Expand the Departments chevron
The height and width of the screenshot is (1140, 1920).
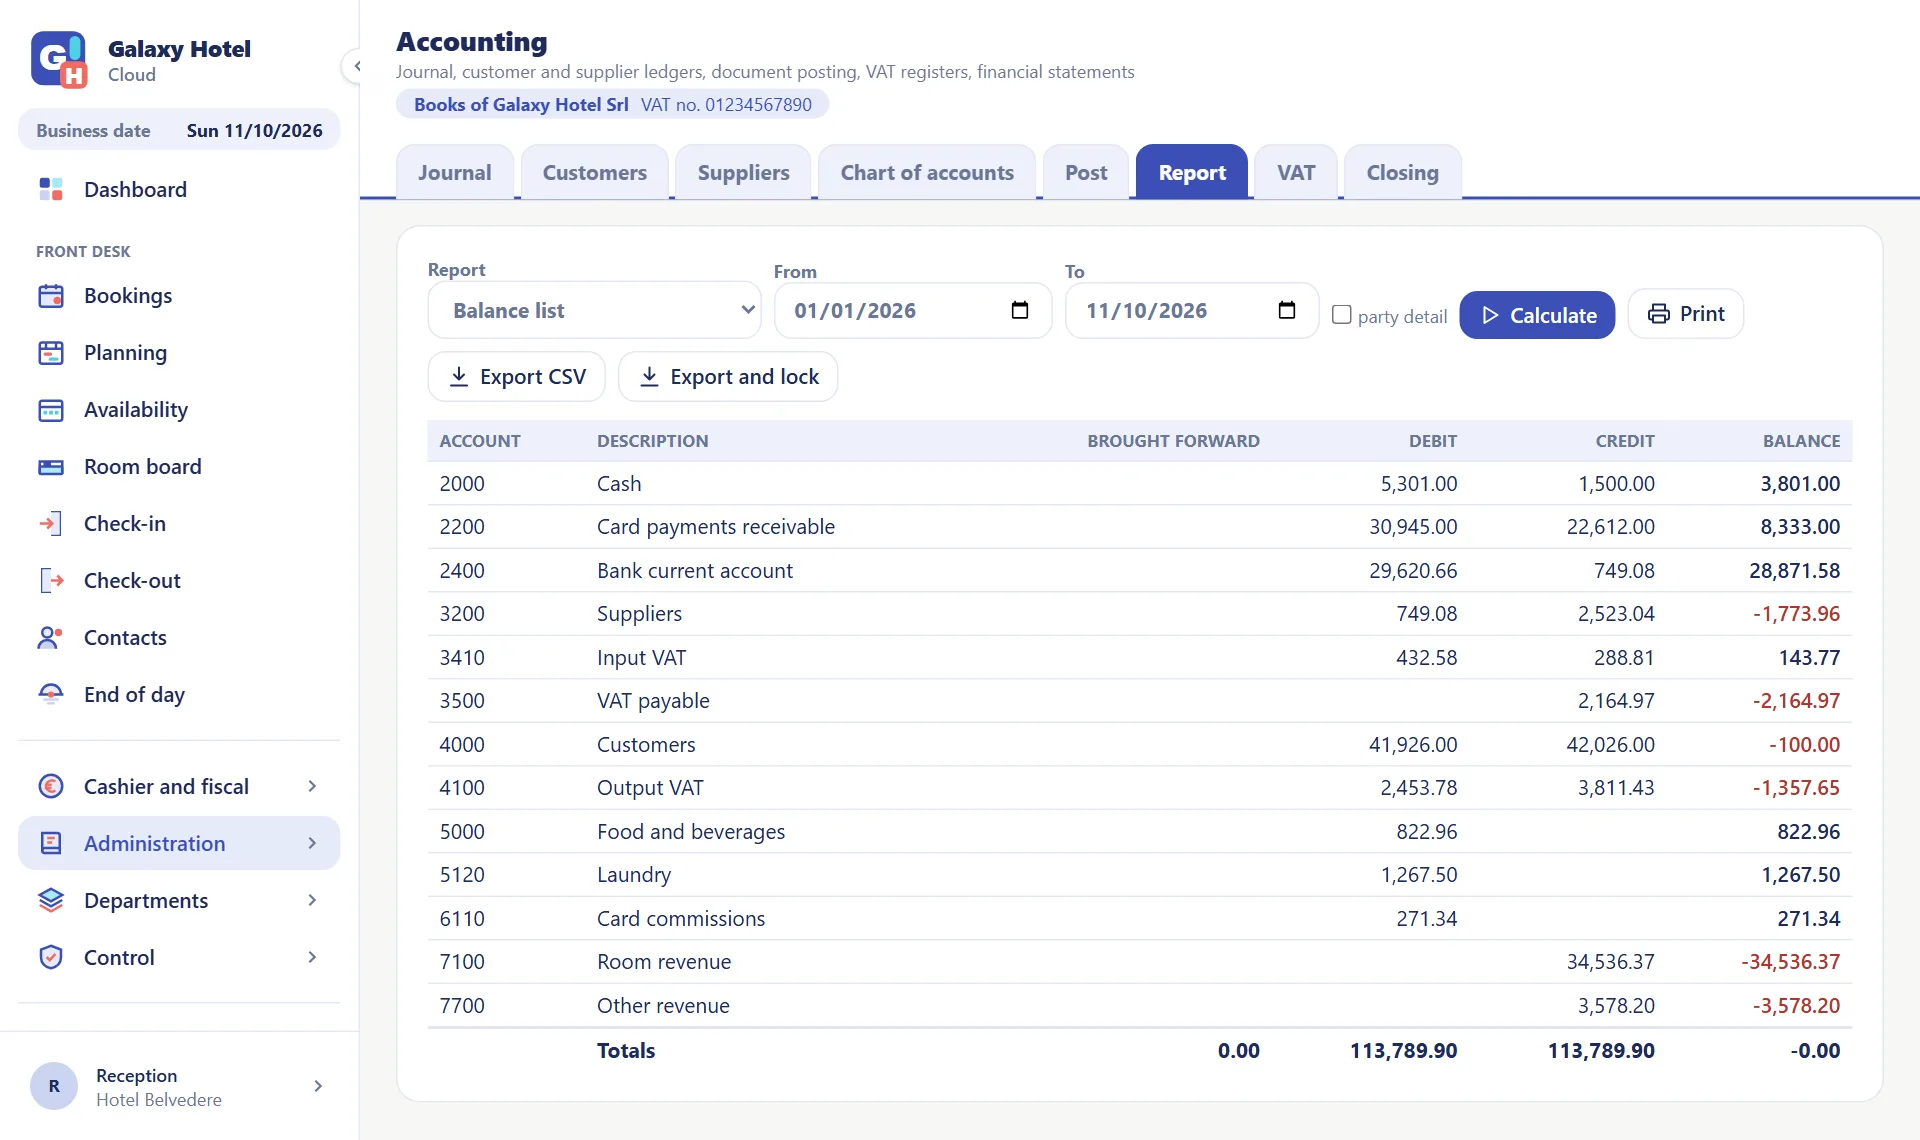pos(312,900)
